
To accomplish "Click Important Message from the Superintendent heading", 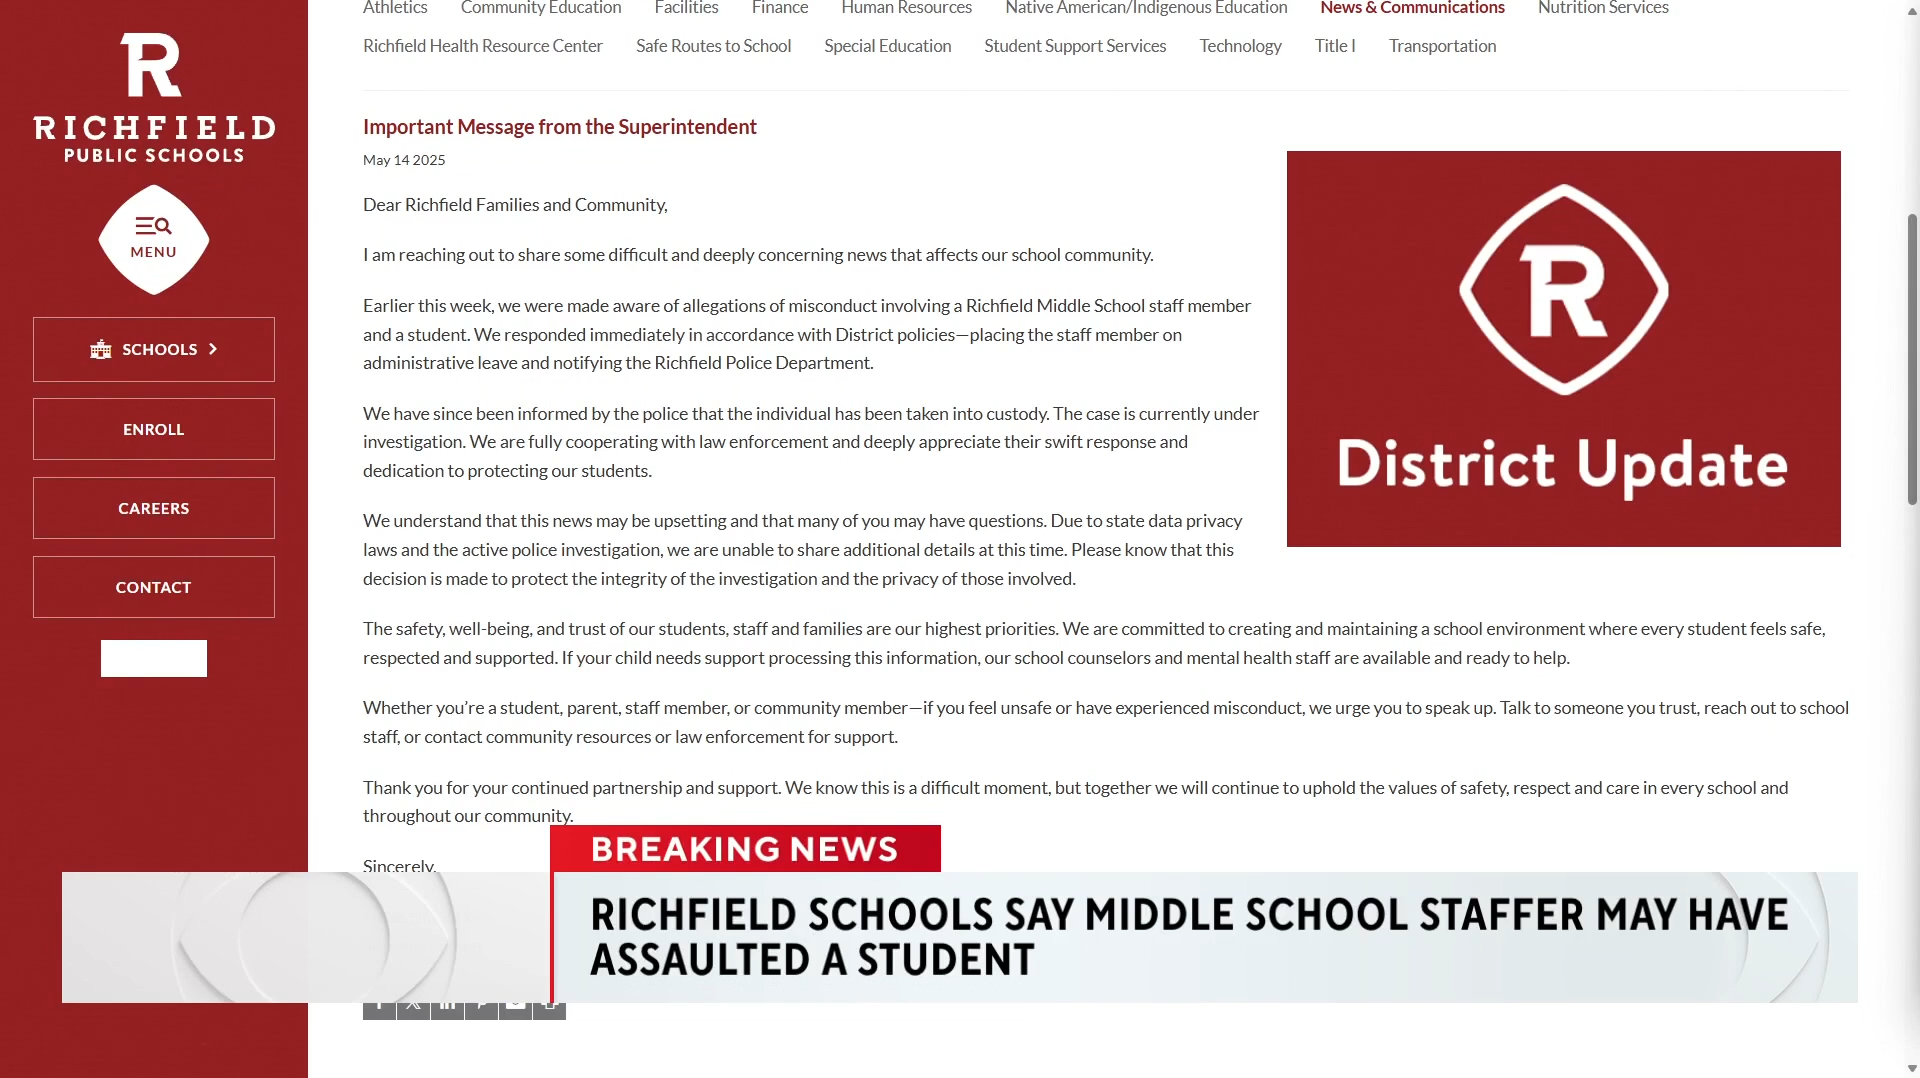I will pos(559,127).
